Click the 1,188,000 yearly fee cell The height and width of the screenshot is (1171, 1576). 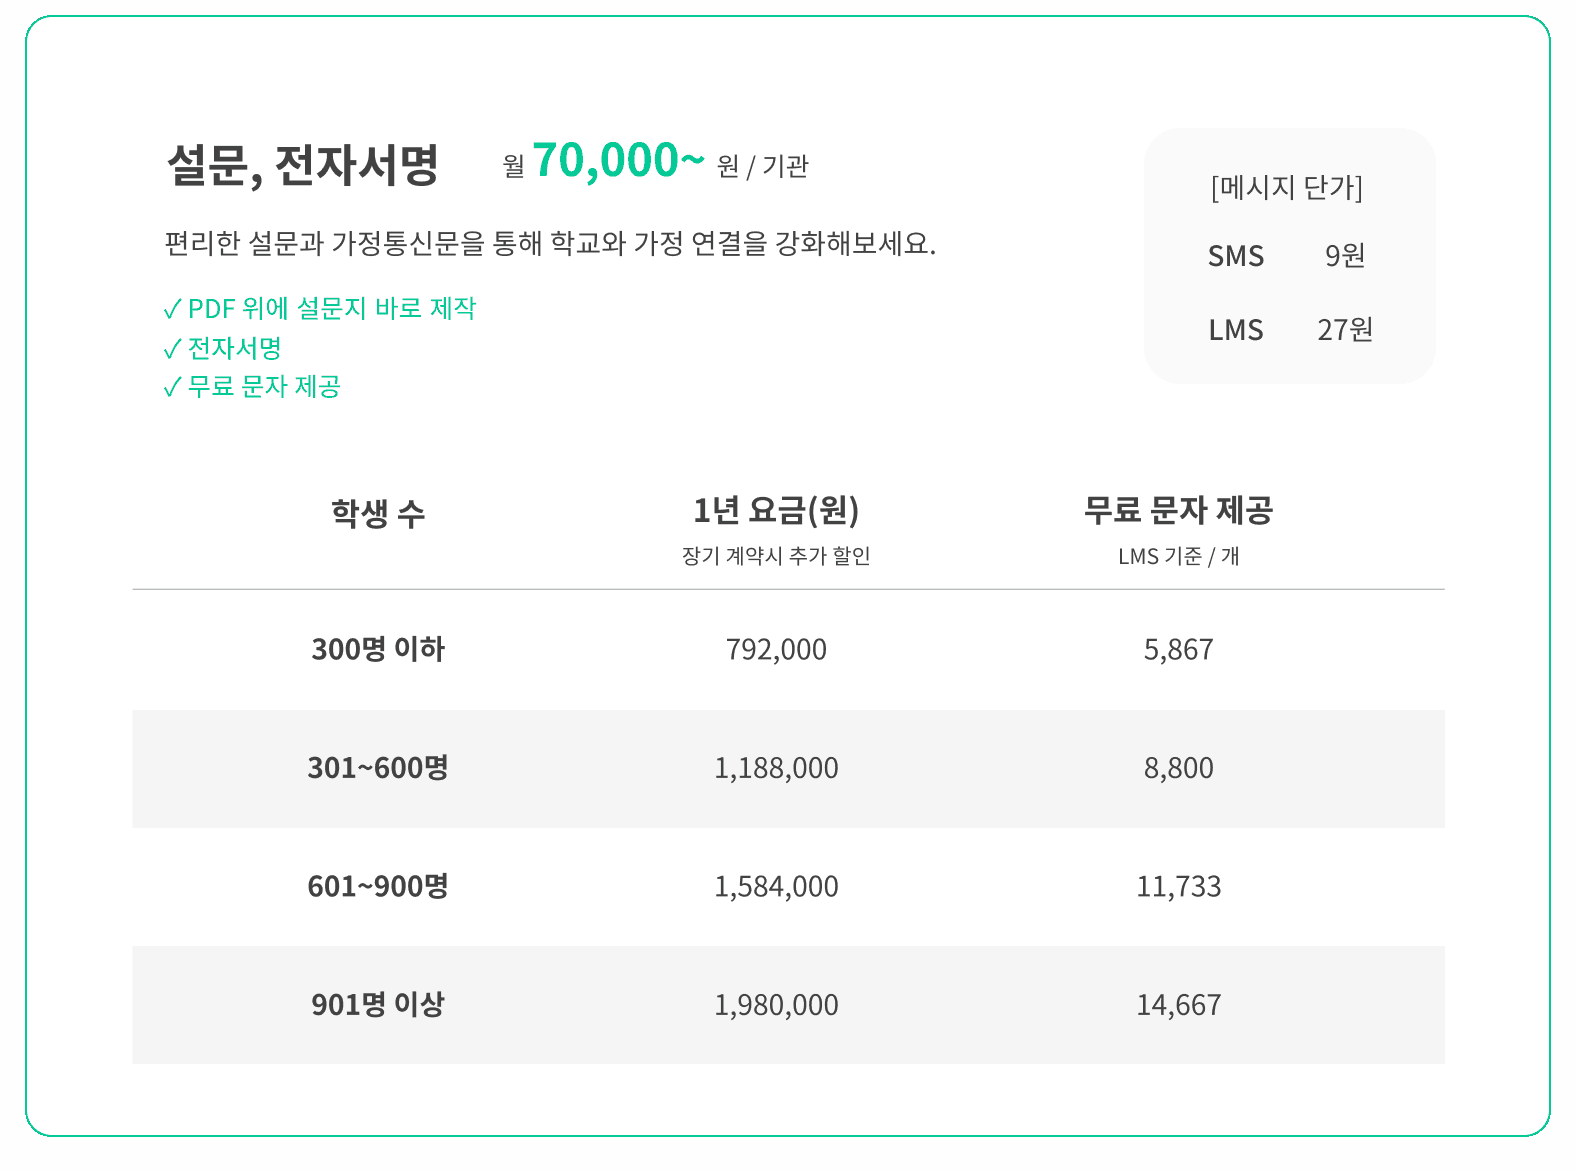[x=776, y=768]
